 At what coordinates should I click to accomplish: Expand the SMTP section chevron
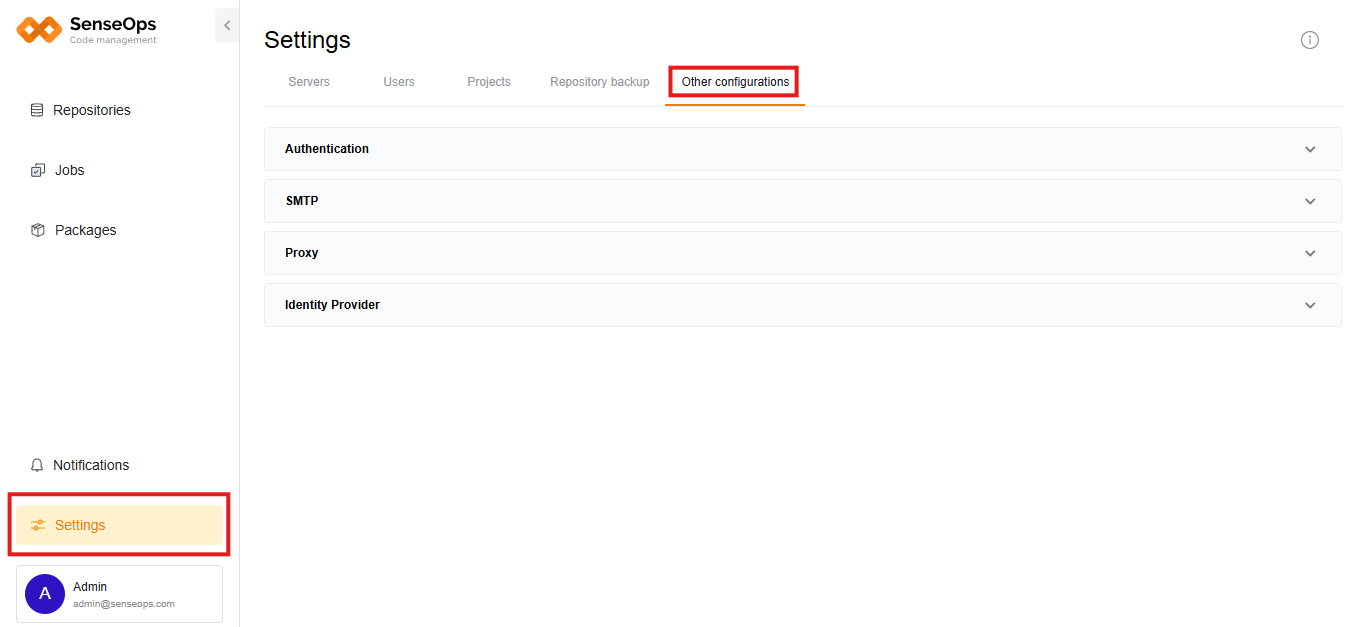[x=1311, y=201]
